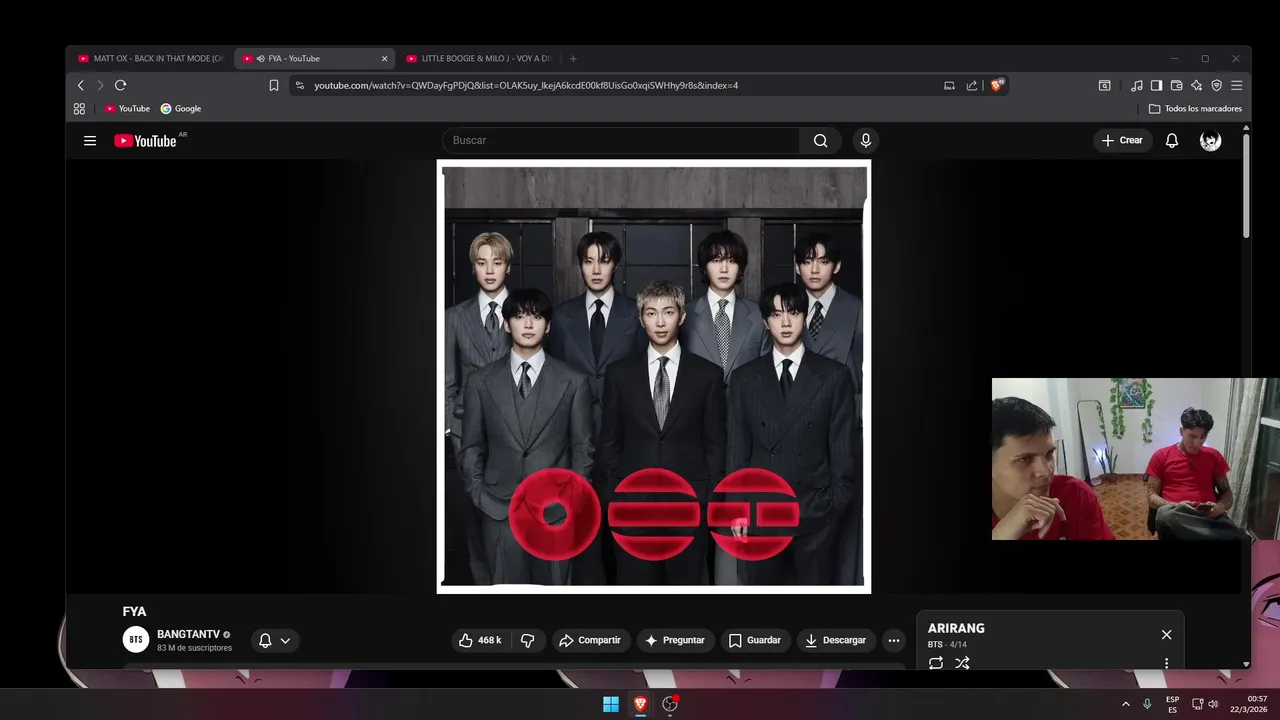
Task: Toggle shuffle on the ARIRANG playlist
Action: tap(962, 663)
